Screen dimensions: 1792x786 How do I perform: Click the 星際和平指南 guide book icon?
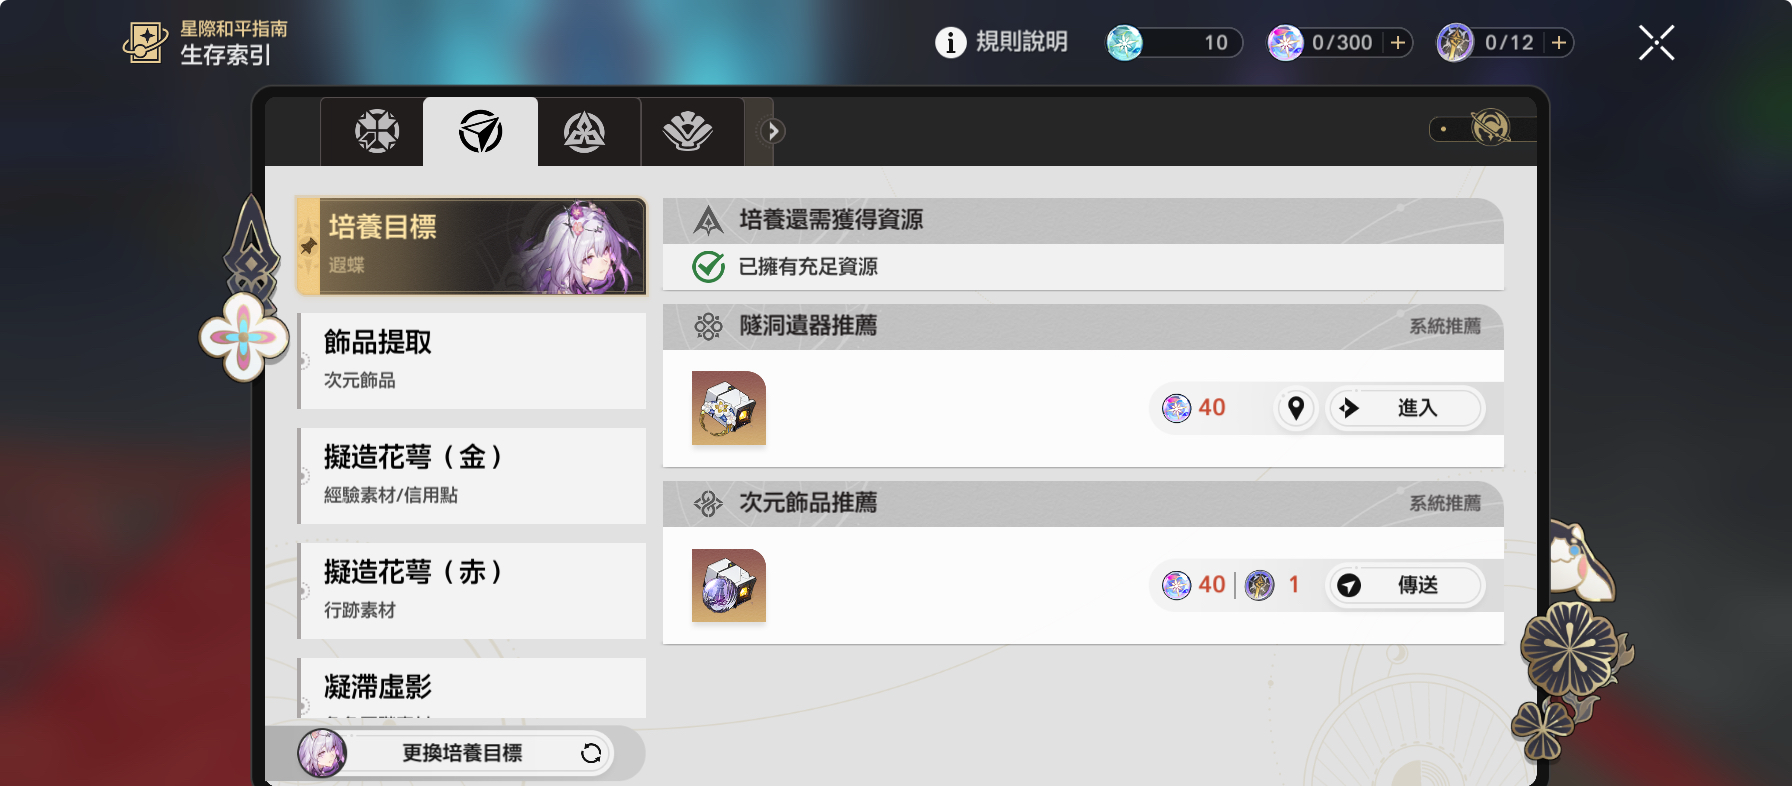tap(146, 43)
